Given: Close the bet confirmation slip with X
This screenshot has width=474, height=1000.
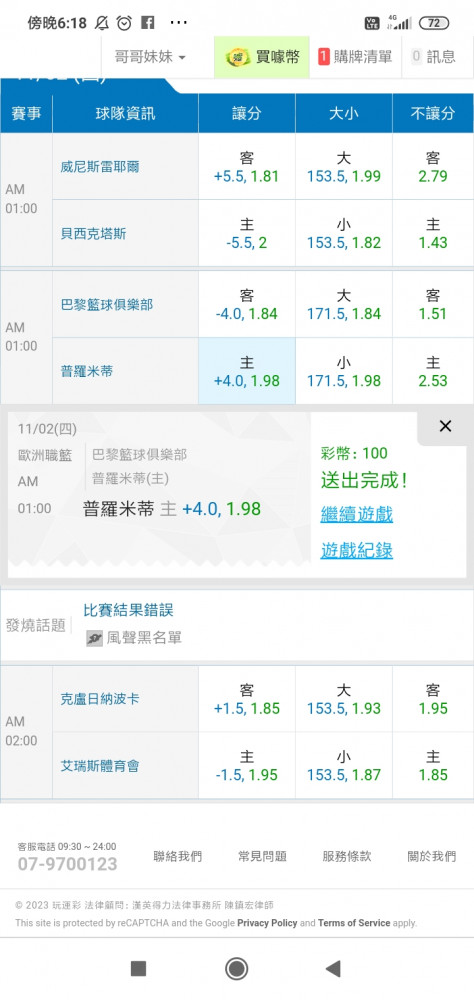Looking at the screenshot, I should pos(445,427).
